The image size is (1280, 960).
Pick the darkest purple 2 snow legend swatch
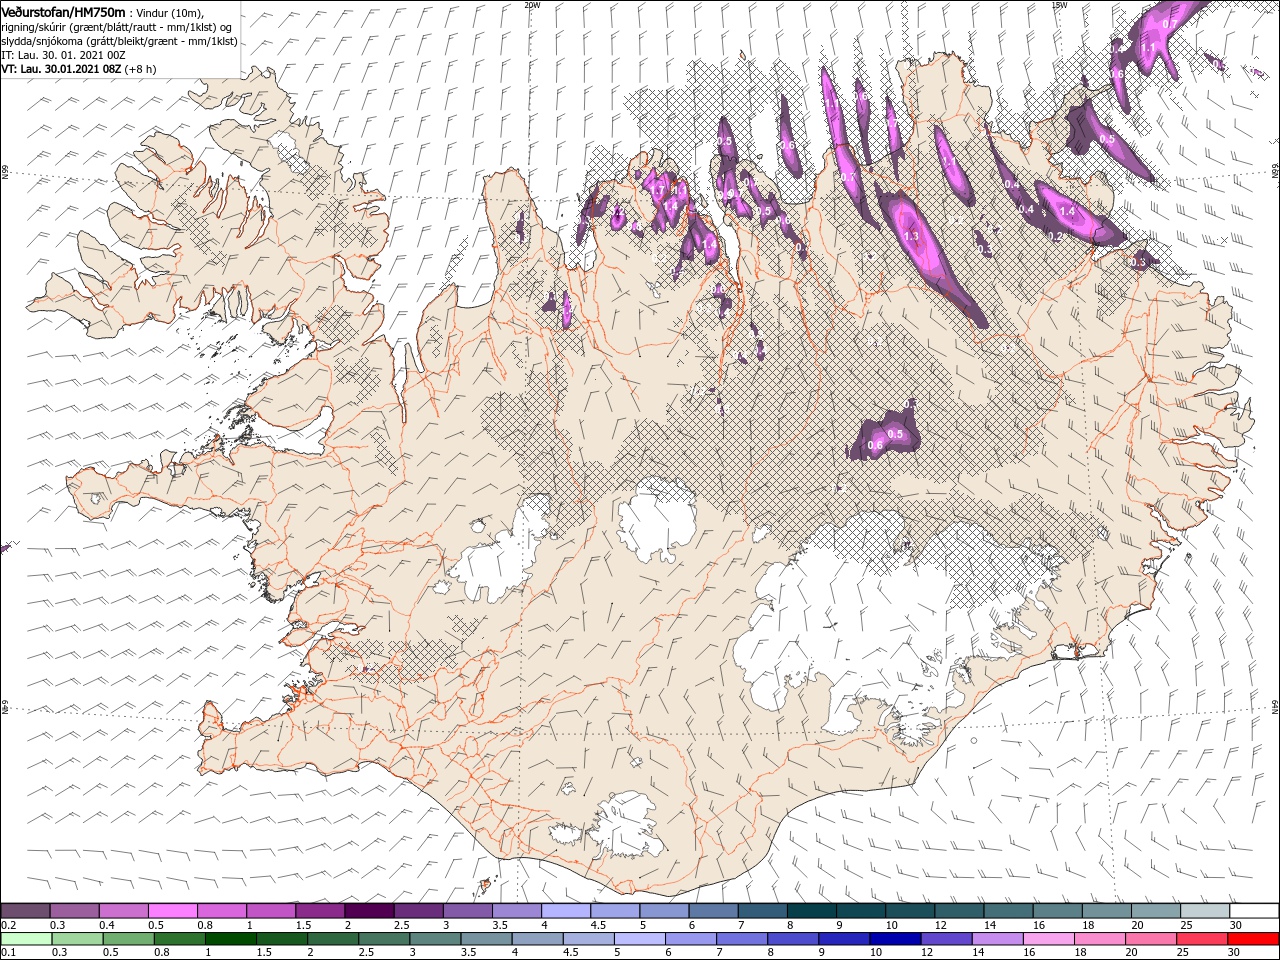click(369, 911)
